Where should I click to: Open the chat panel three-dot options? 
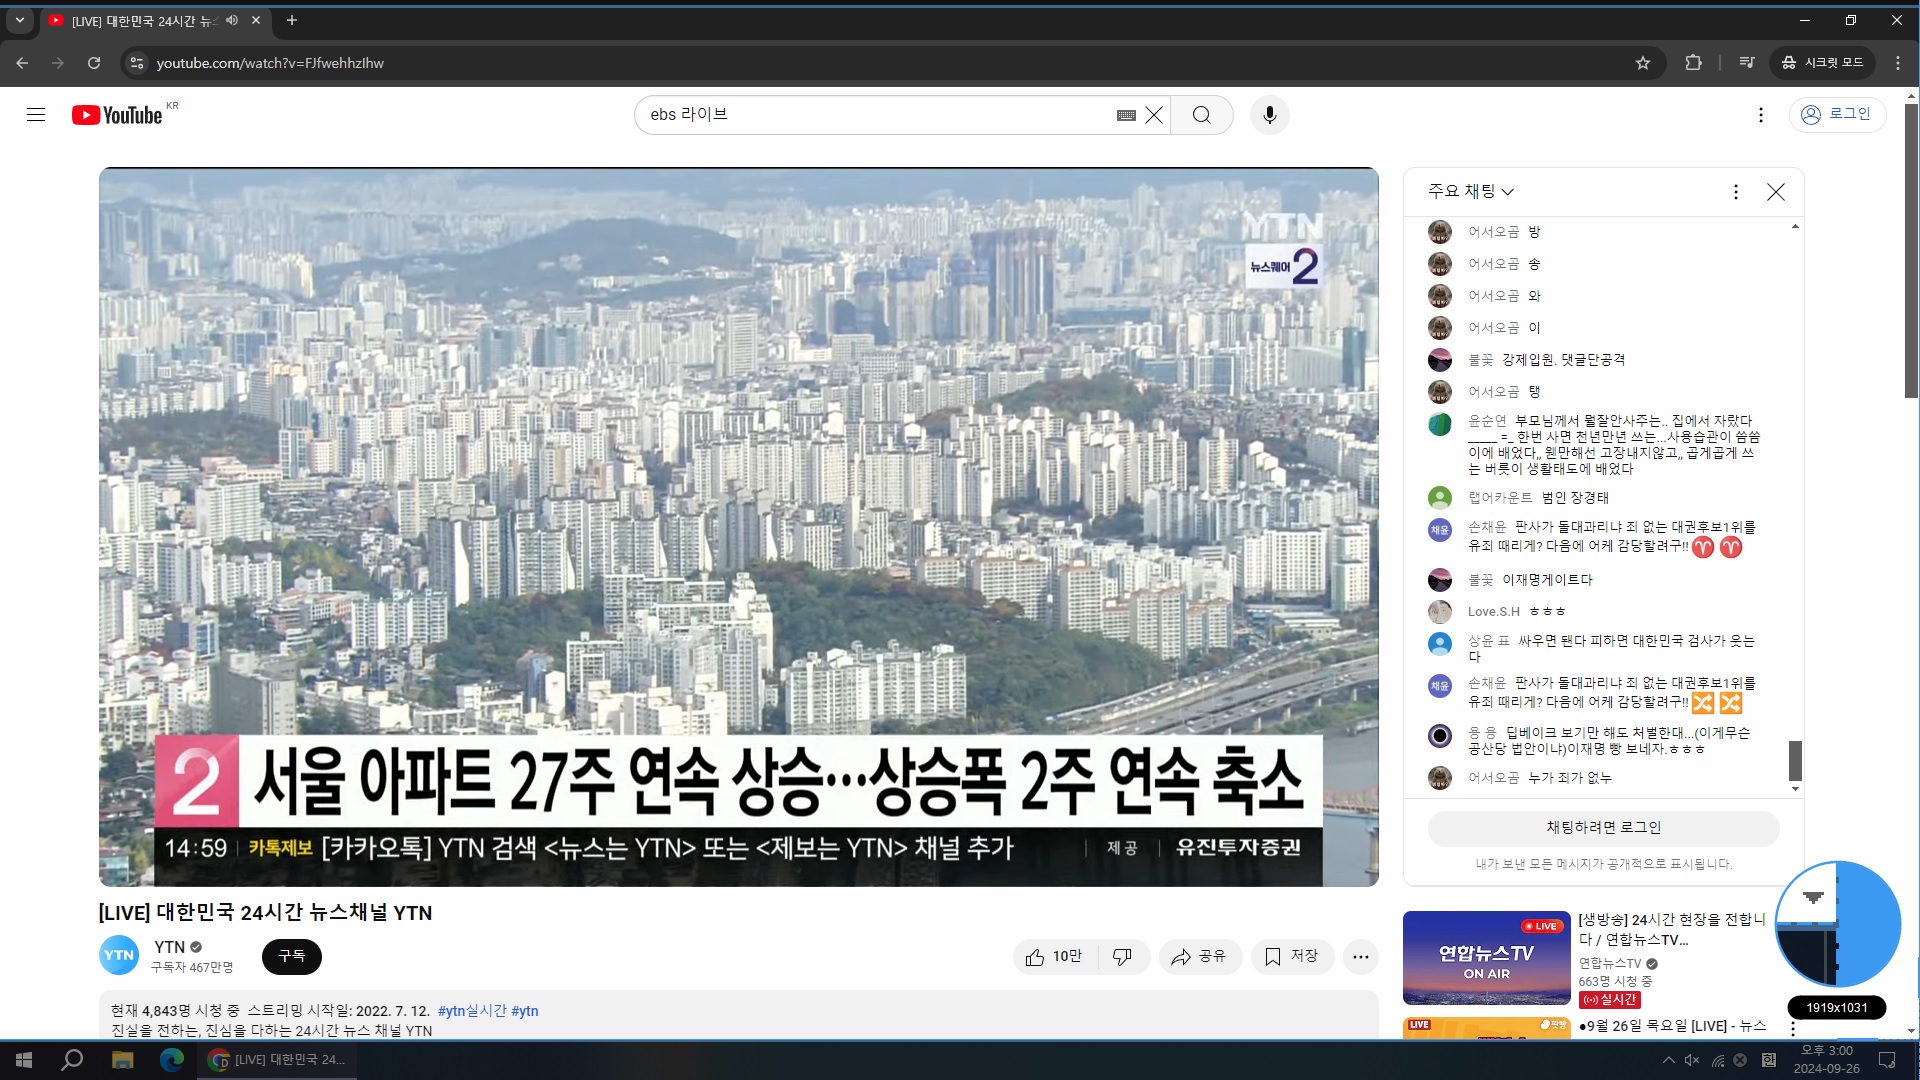coord(1736,192)
